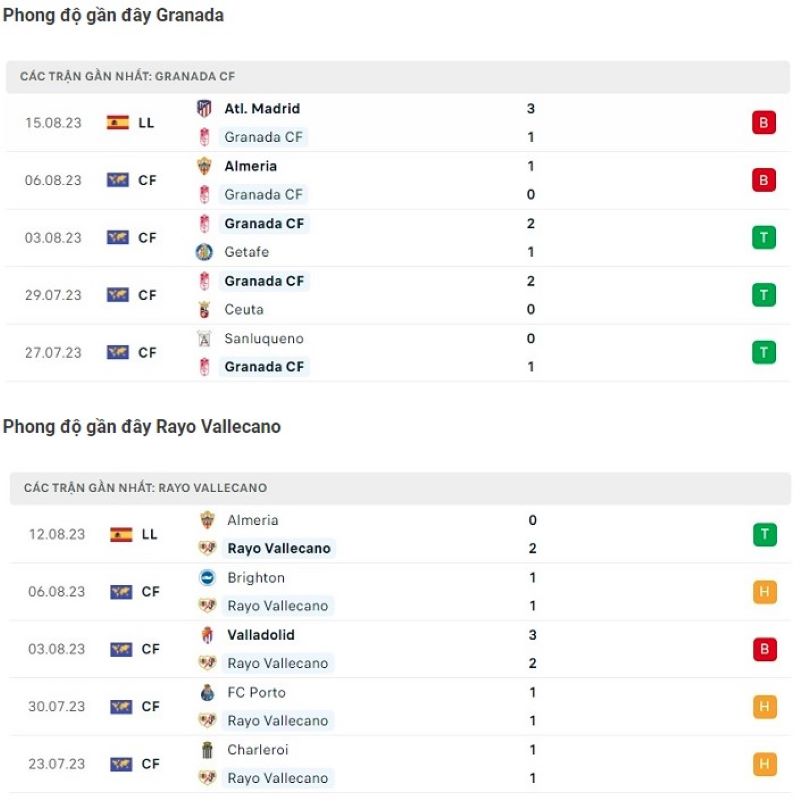The image size is (800, 807).
Task: Click the Valladolid team logo
Action: pos(207,635)
